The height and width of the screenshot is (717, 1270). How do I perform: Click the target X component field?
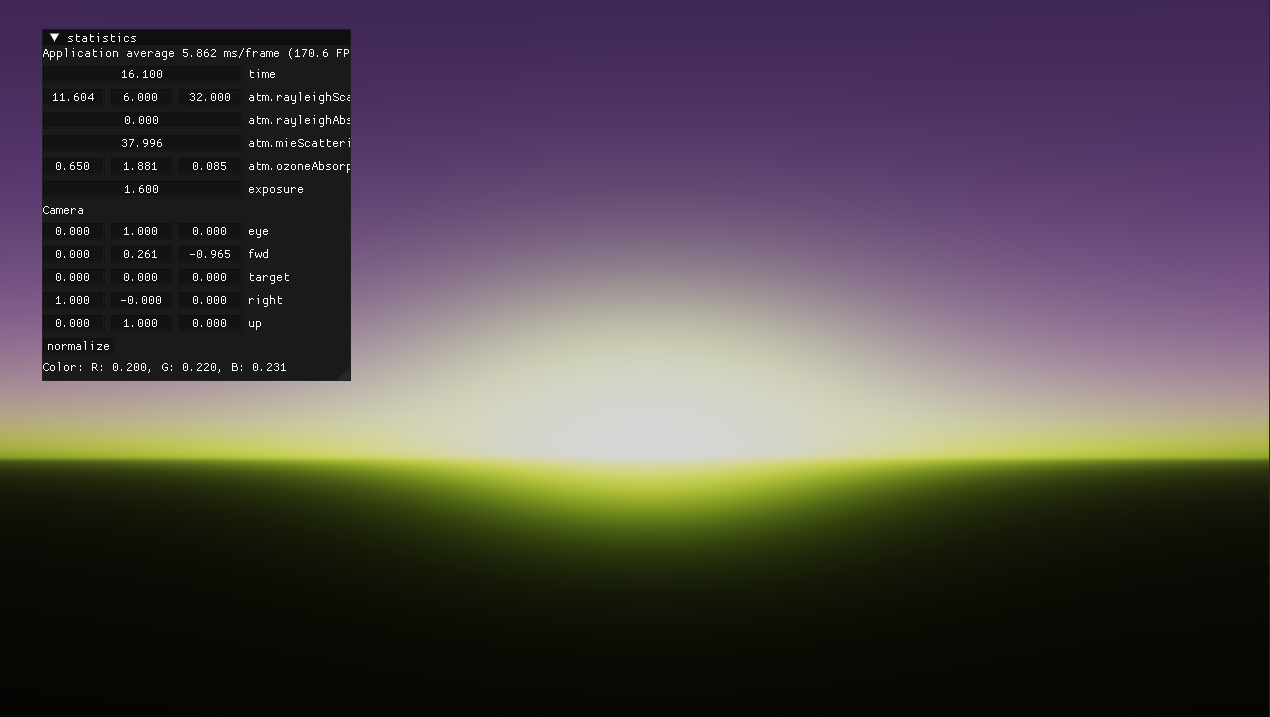tap(73, 277)
